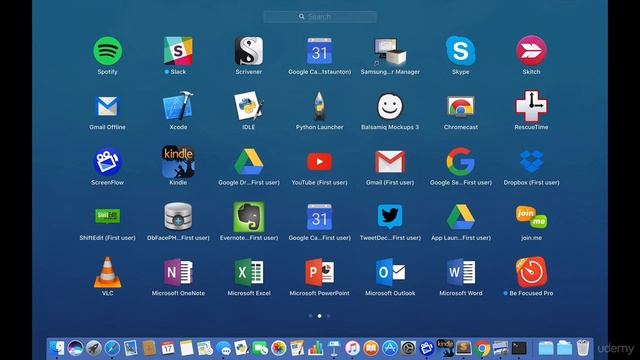This screenshot has height=360, width=640.
Task: Launch Microsoft PowerPoint
Action: pyautogui.click(x=319, y=272)
